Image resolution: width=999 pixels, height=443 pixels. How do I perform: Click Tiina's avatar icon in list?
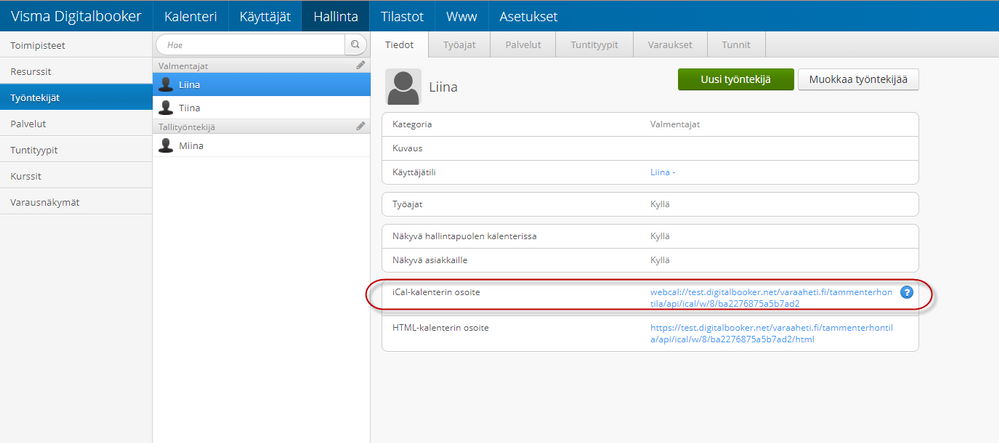click(166, 107)
